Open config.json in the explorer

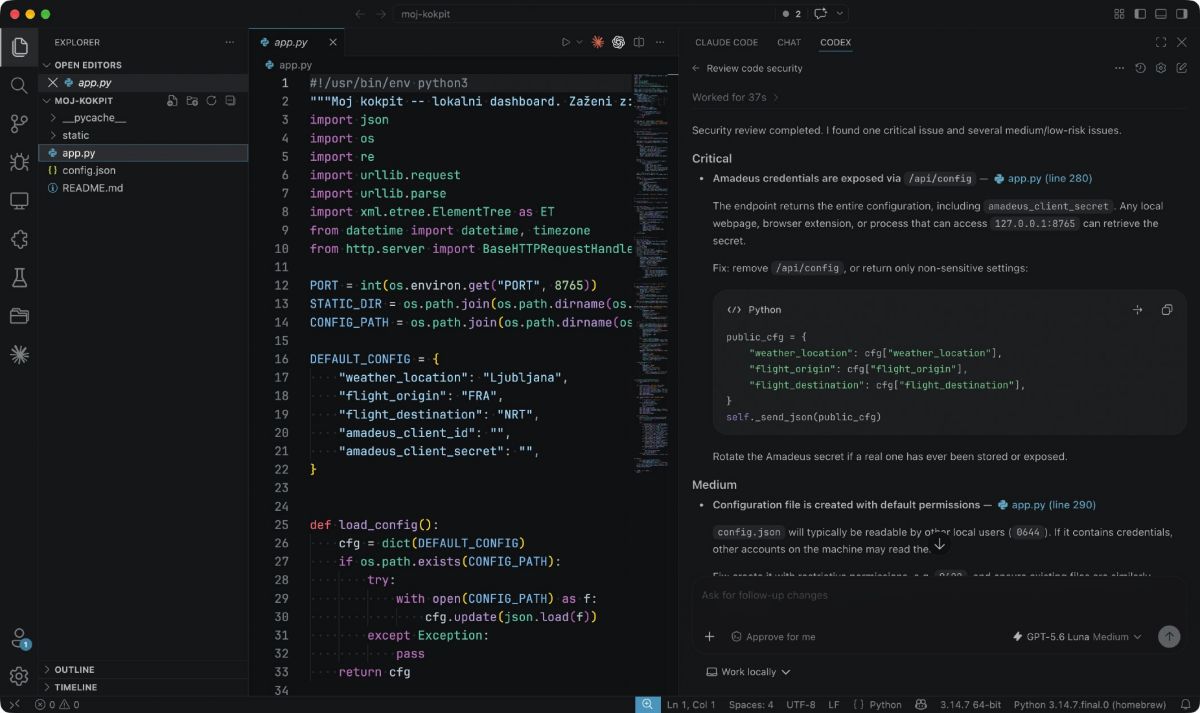click(x=144, y=170)
